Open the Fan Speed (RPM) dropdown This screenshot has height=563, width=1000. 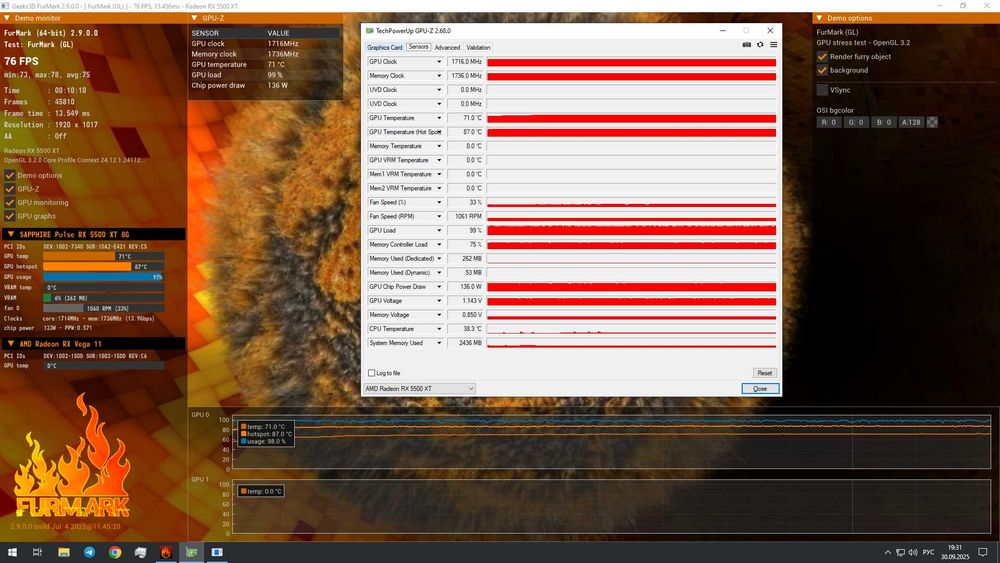point(439,216)
